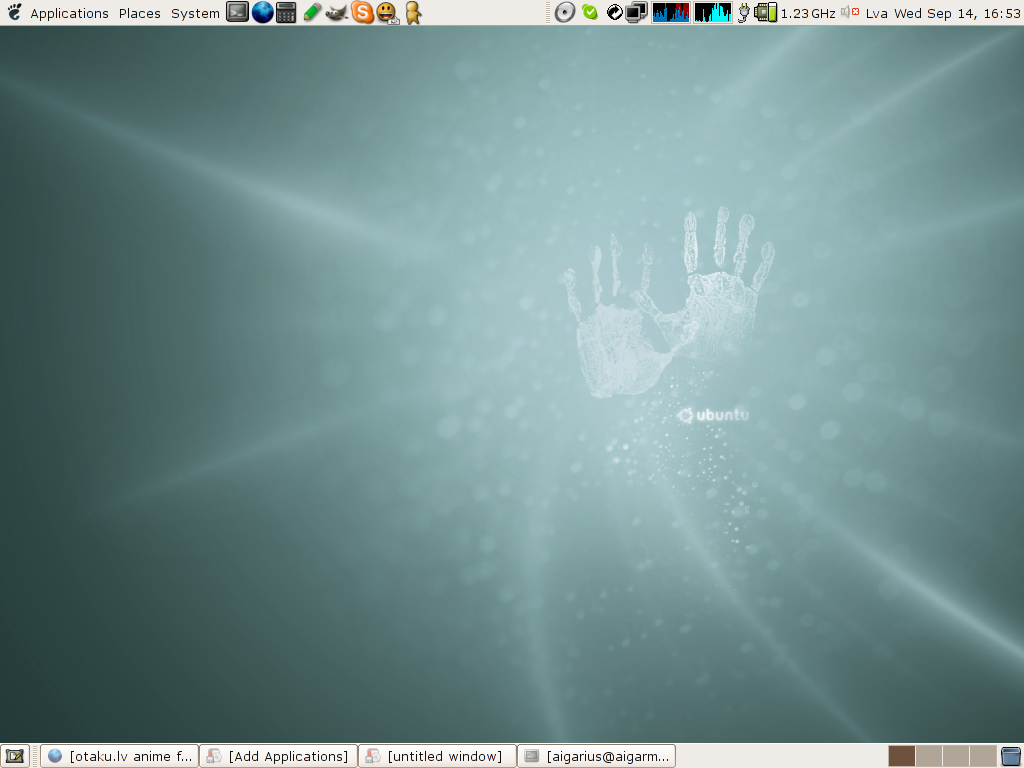Click the cyan system monitor graph
This screenshot has height=768, width=1024.
pos(712,12)
